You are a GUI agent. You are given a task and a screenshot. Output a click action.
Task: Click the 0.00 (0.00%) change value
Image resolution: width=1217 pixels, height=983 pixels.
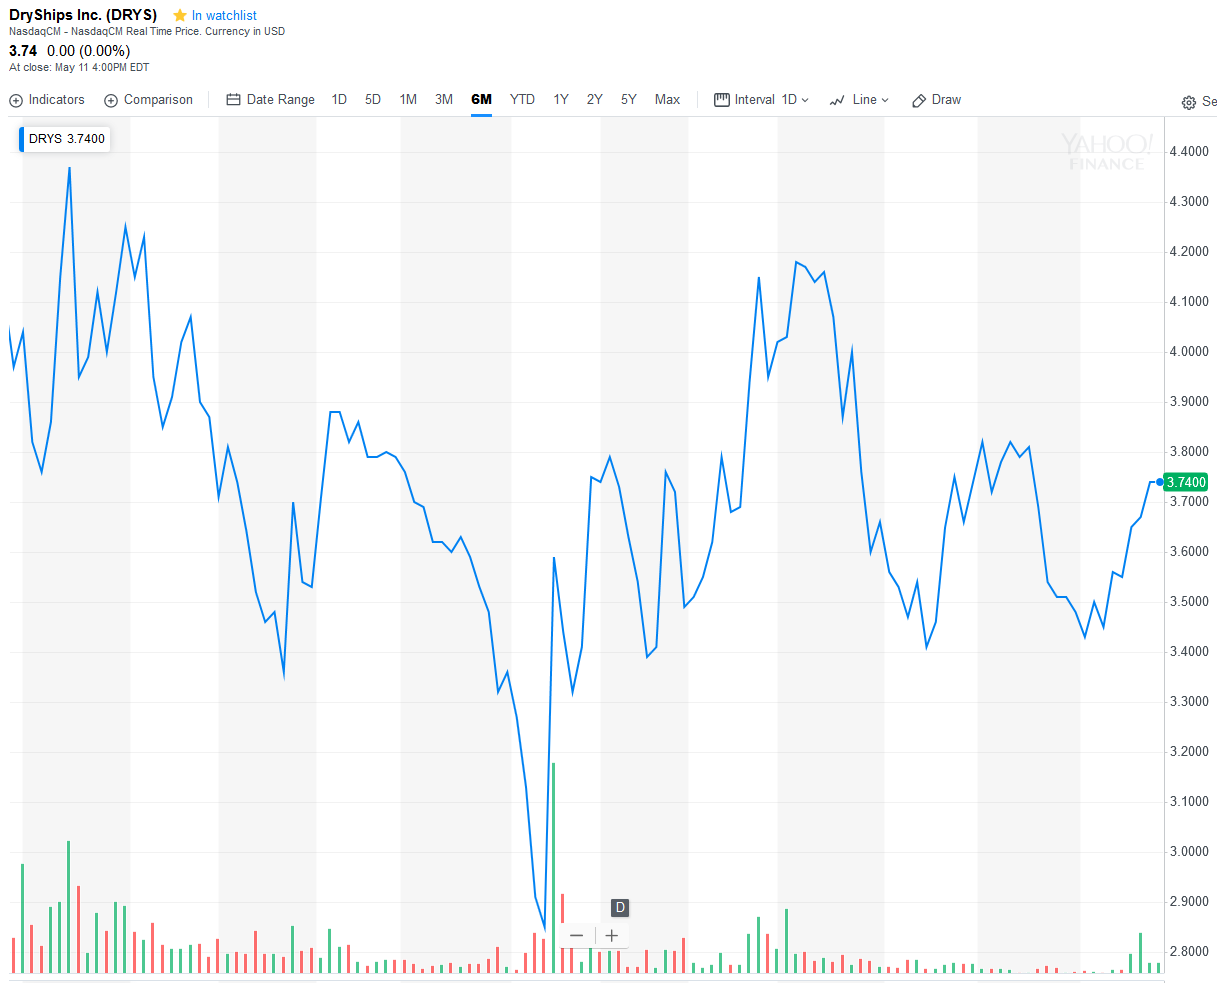click(89, 51)
